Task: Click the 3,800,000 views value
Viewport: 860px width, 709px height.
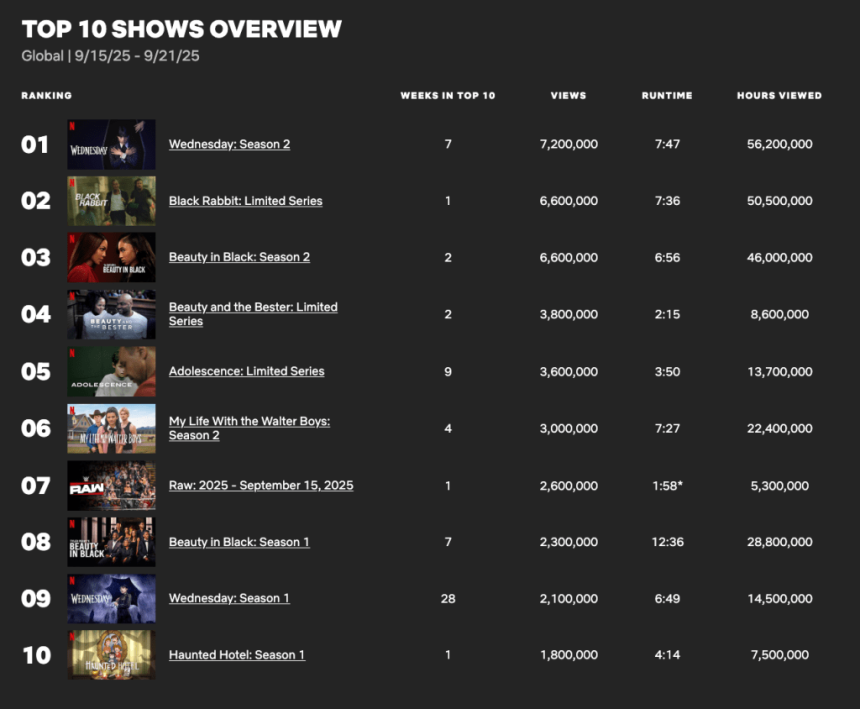Action: (569, 314)
